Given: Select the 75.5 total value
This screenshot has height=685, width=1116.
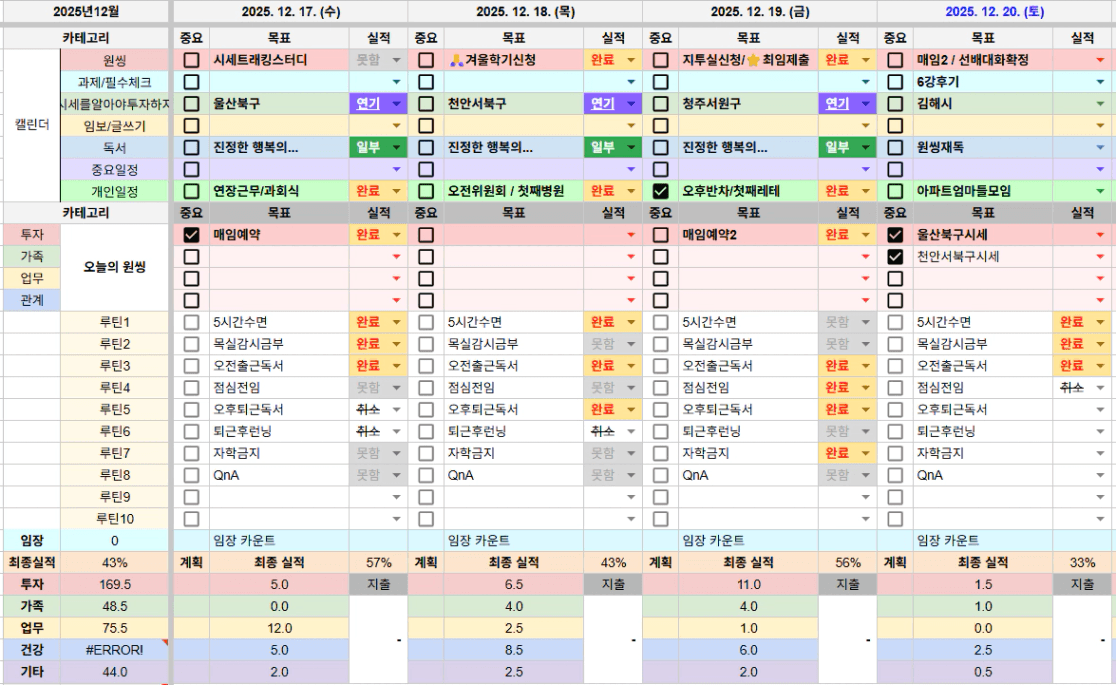Looking at the screenshot, I should tap(115, 628).
